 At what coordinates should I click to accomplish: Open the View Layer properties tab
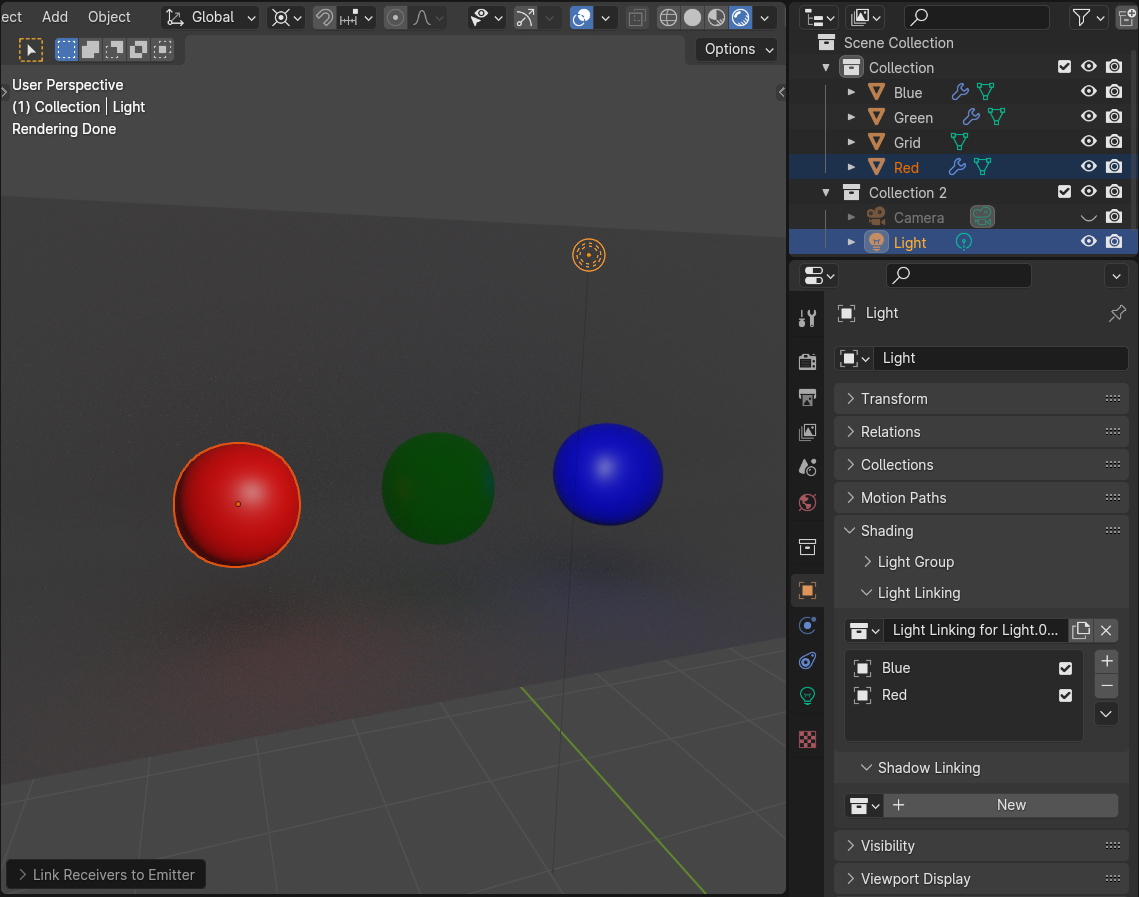[x=807, y=432]
